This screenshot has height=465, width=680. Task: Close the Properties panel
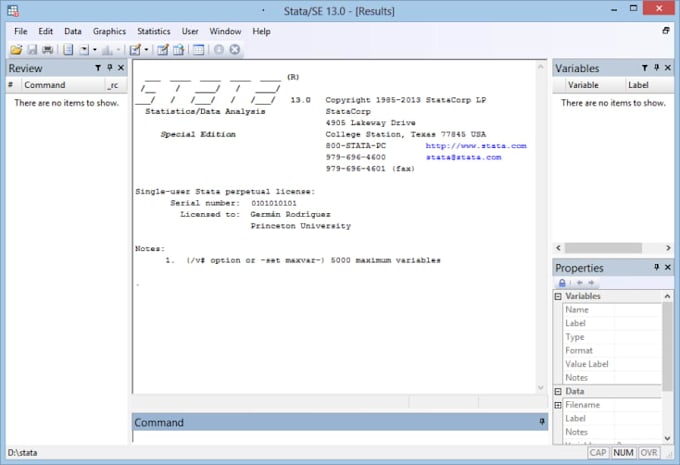pos(668,267)
